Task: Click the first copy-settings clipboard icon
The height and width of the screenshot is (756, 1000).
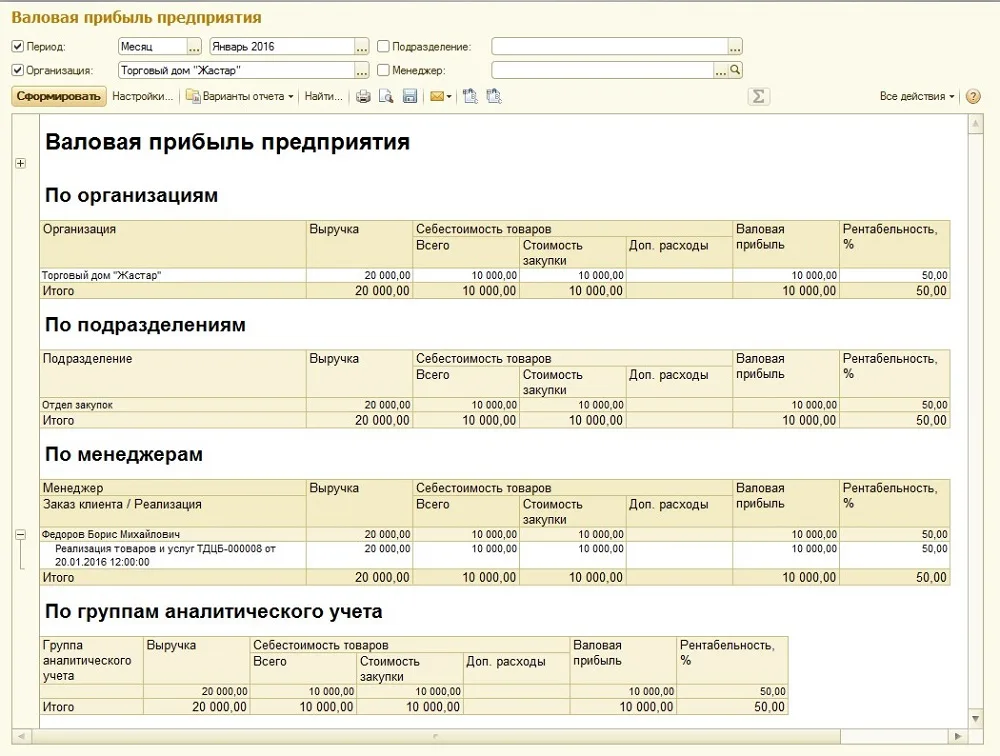Action: point(470,96)
